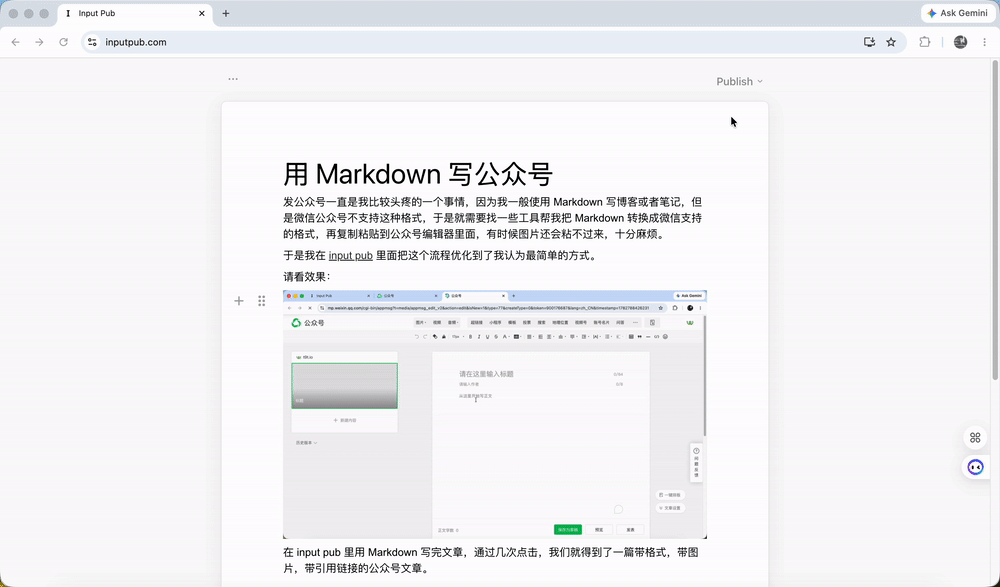Viewport: 1000px width, 587px height.
Task: Open the browser Extensions puzzle icon
Action: pyautogui.click(x=924, y=42)
